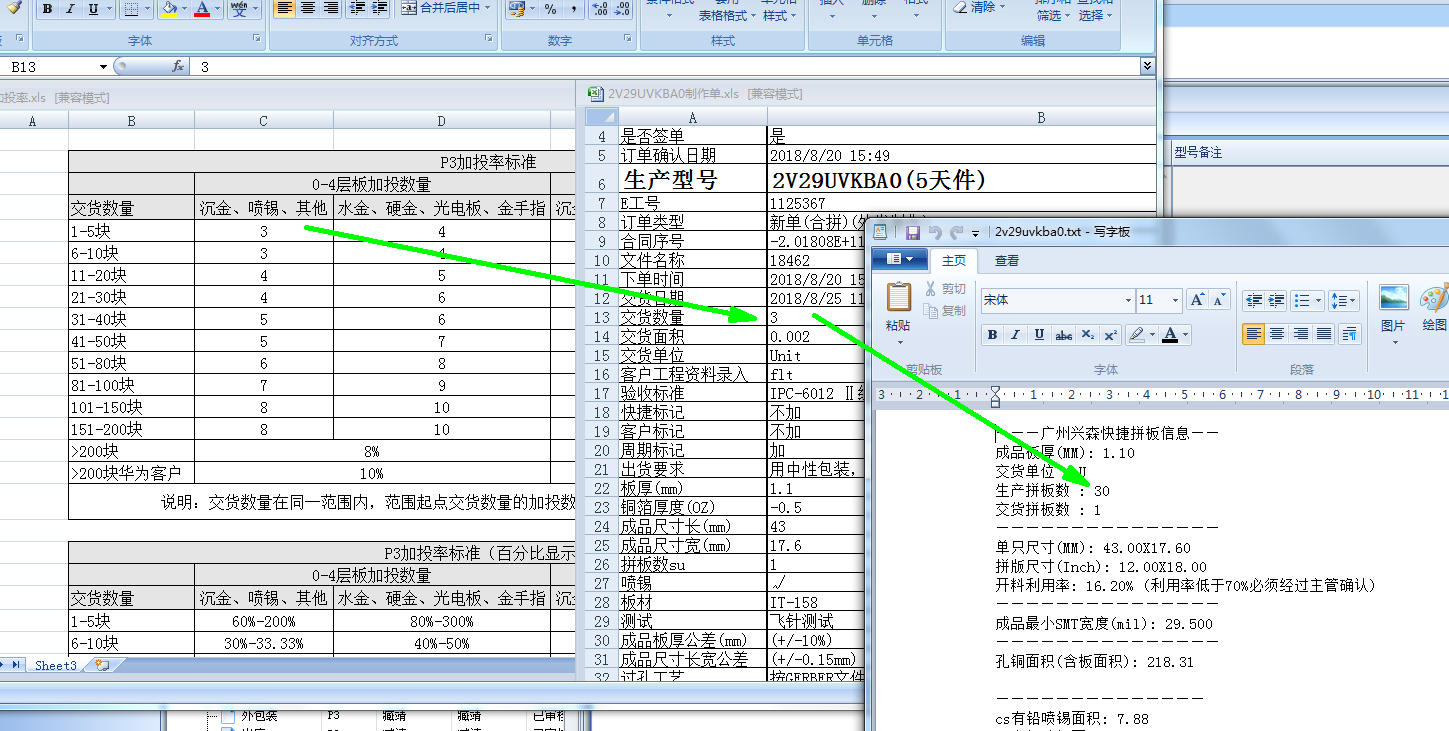Click WordPad font color A button
The height and width of the screenshot is (731, 1449).
tap(1169, 335)
